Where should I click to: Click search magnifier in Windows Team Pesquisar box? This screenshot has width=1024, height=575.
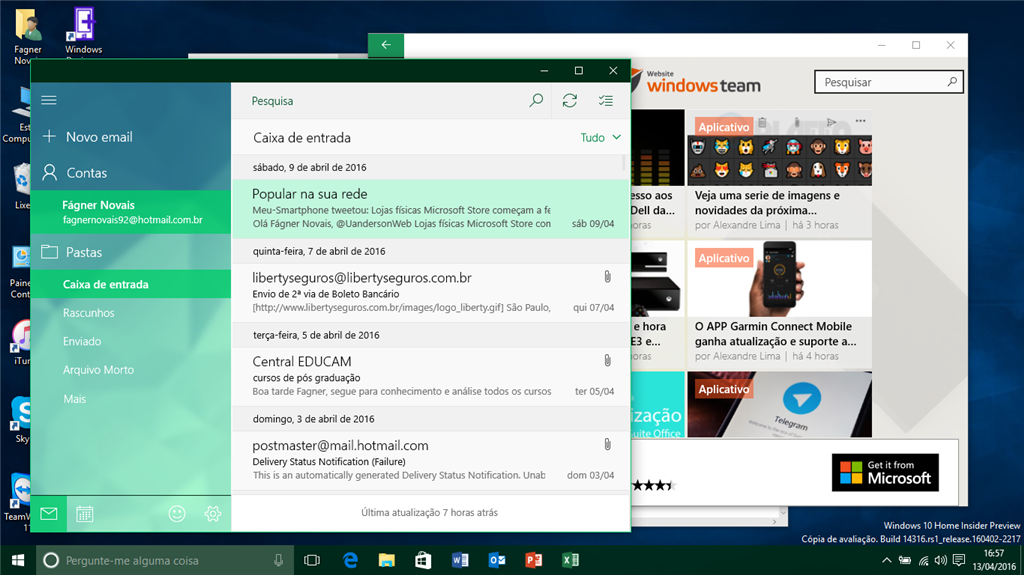click(x=952, y=82)
